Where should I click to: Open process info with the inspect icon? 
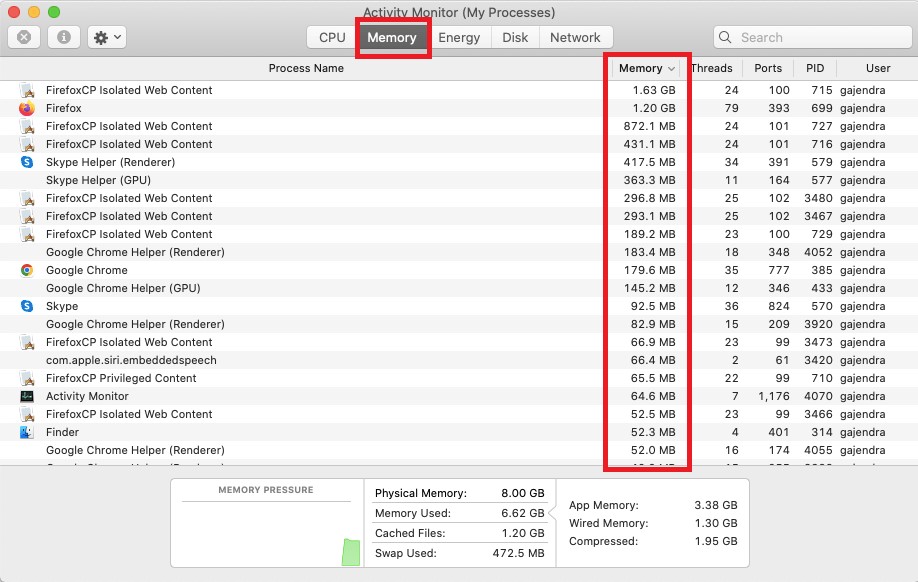[65, 37]
